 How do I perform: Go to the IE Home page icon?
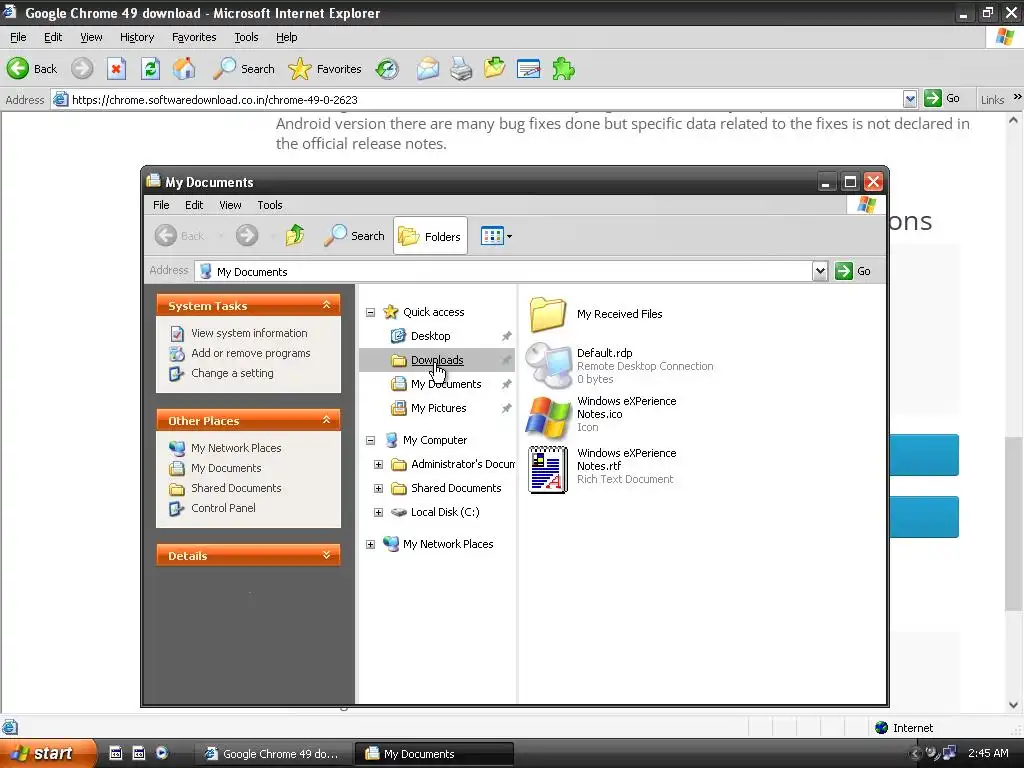184,69
